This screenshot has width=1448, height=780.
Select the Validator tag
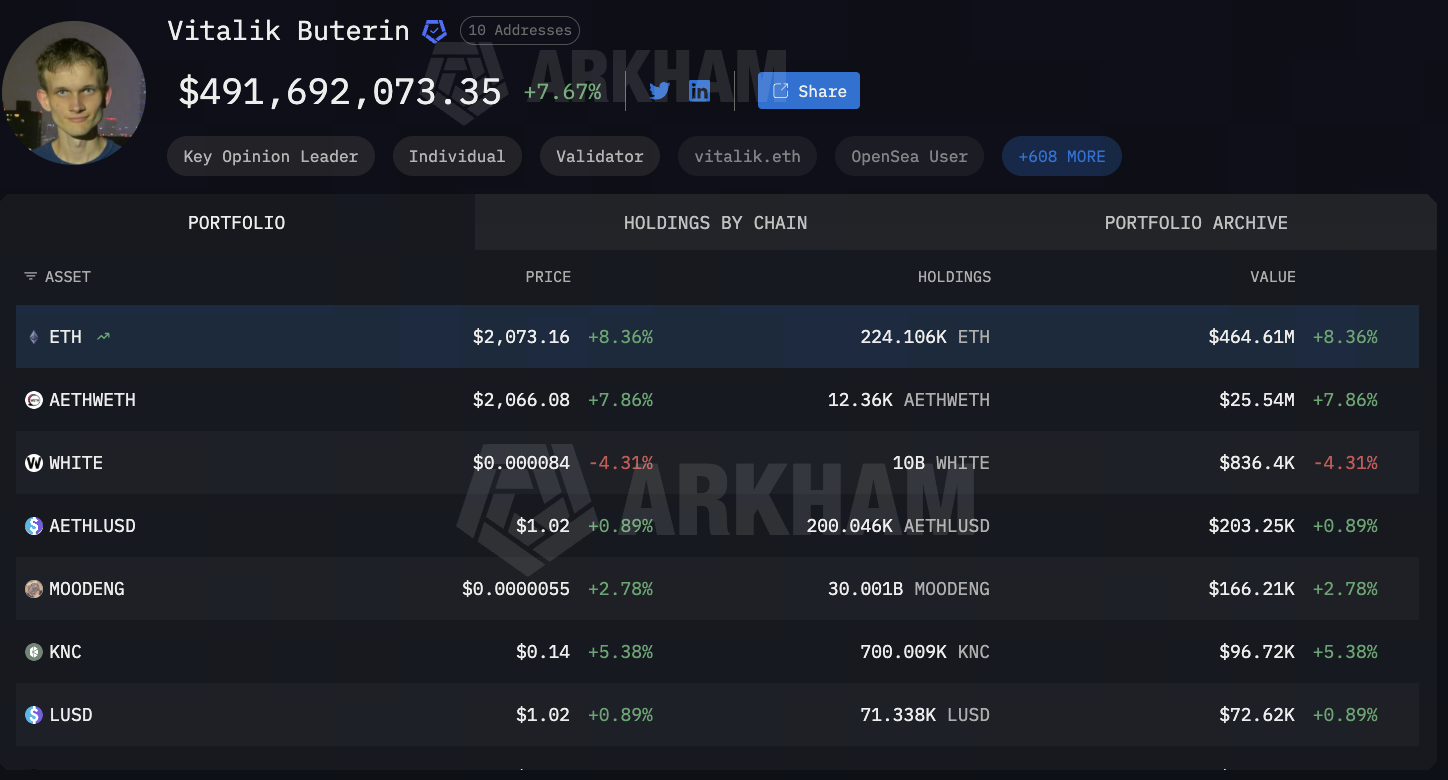tap(600, 156)
